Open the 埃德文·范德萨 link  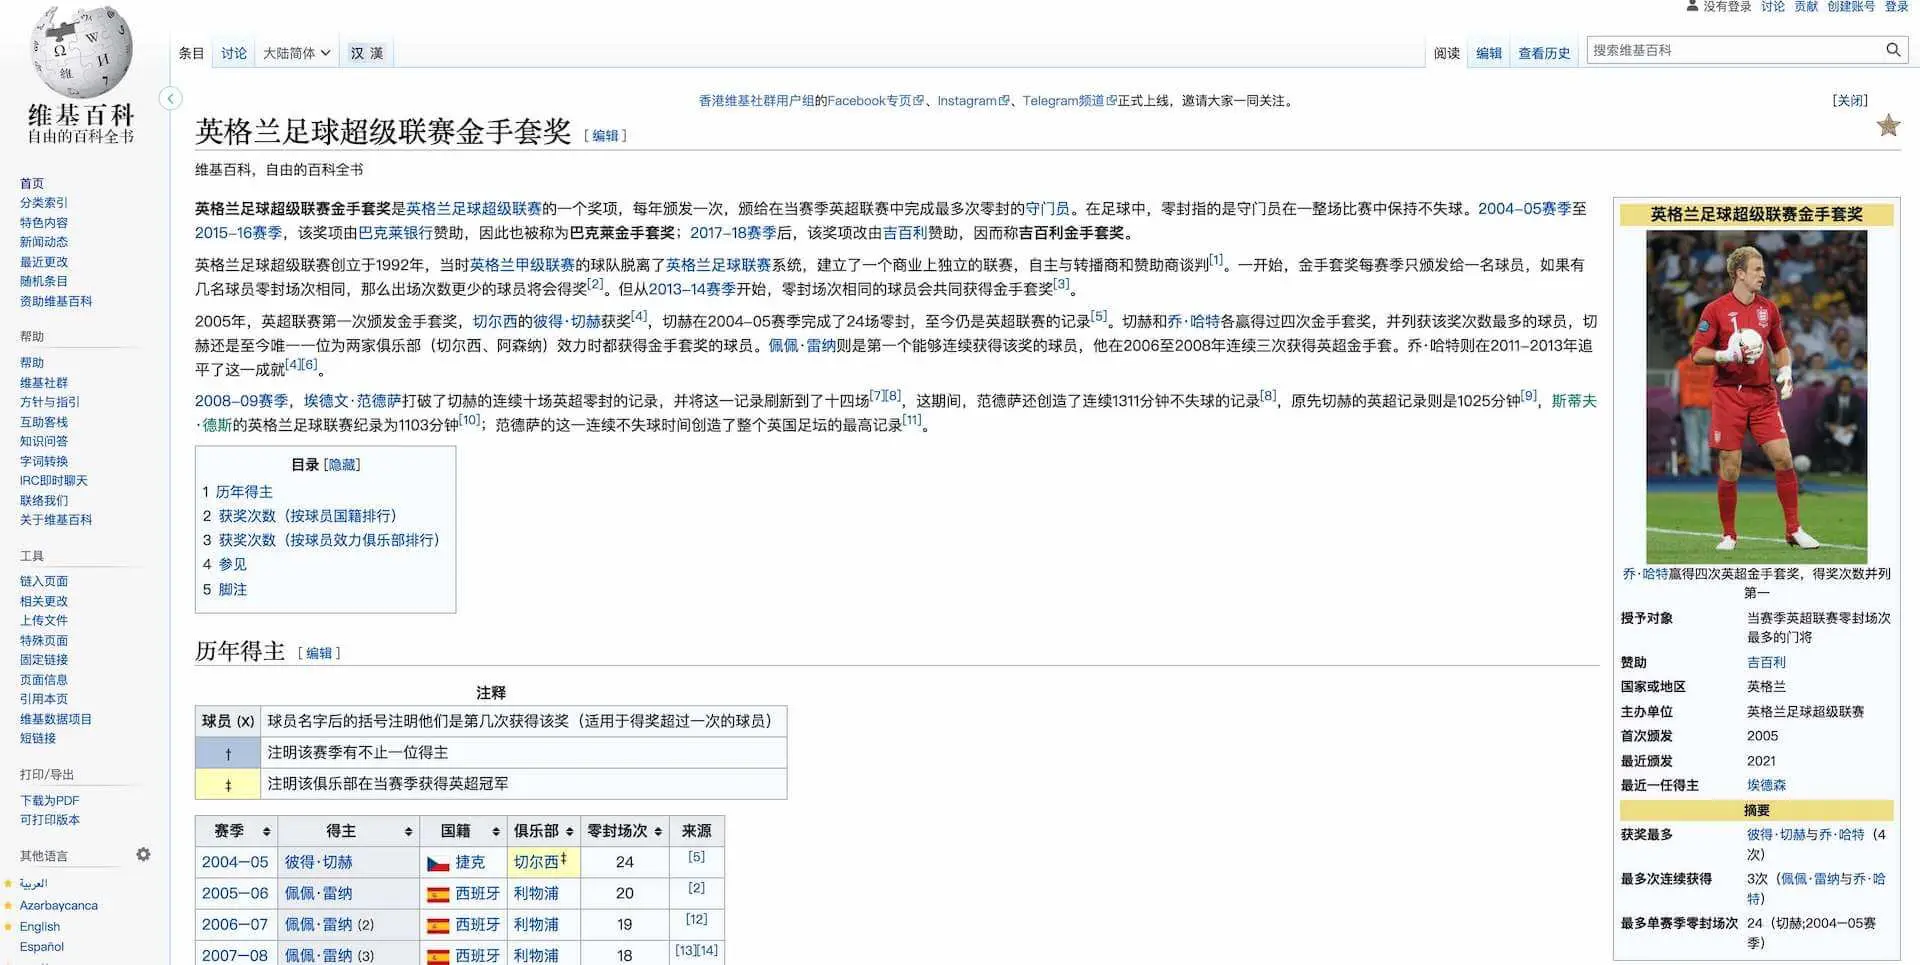pyautogui.click(x=352, y=400)
